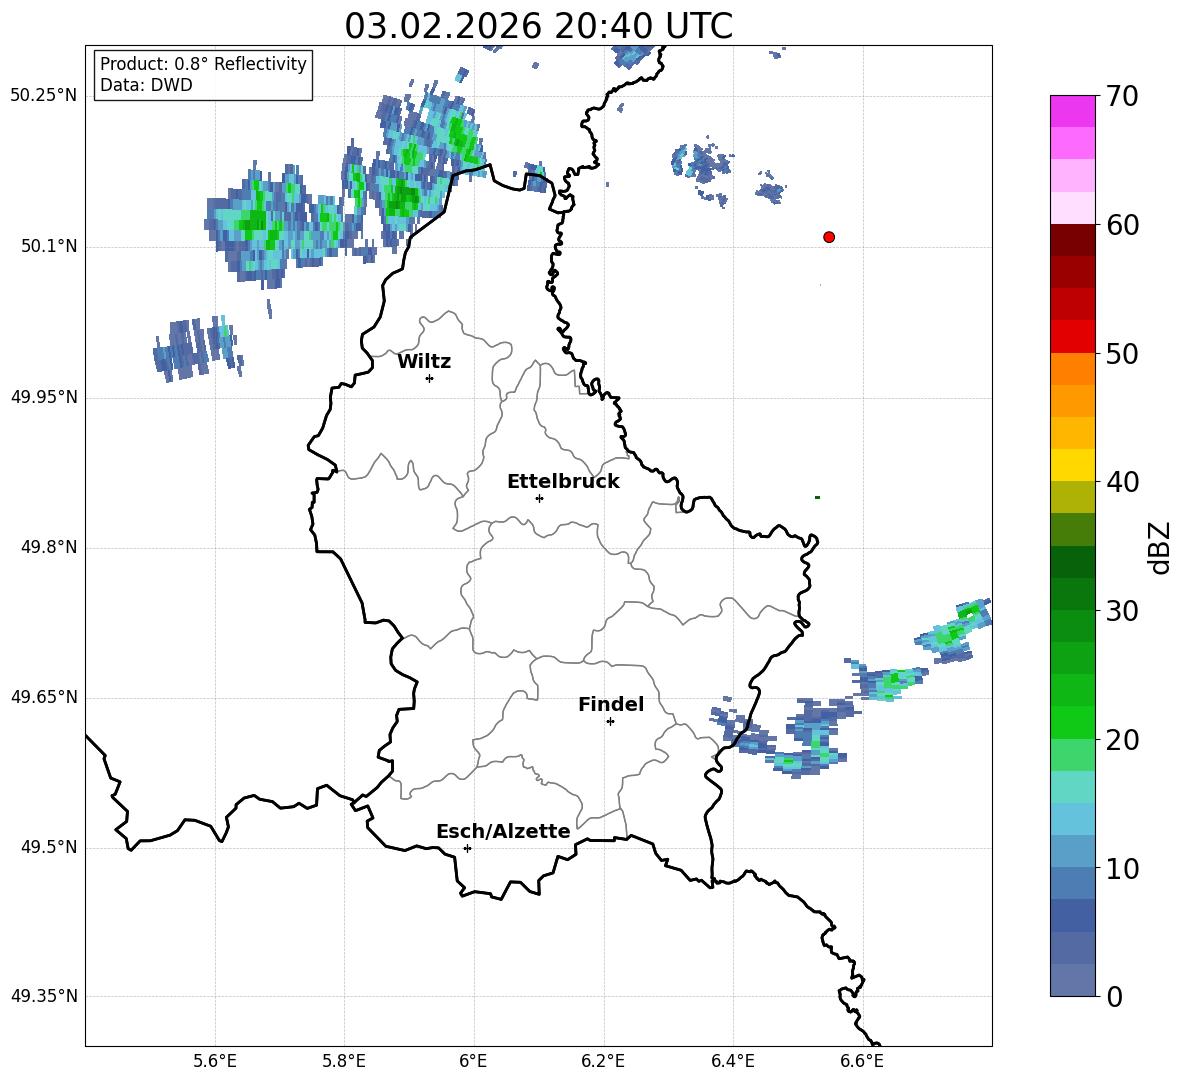Click the Findel station cross marker

(x=610, y=722)
